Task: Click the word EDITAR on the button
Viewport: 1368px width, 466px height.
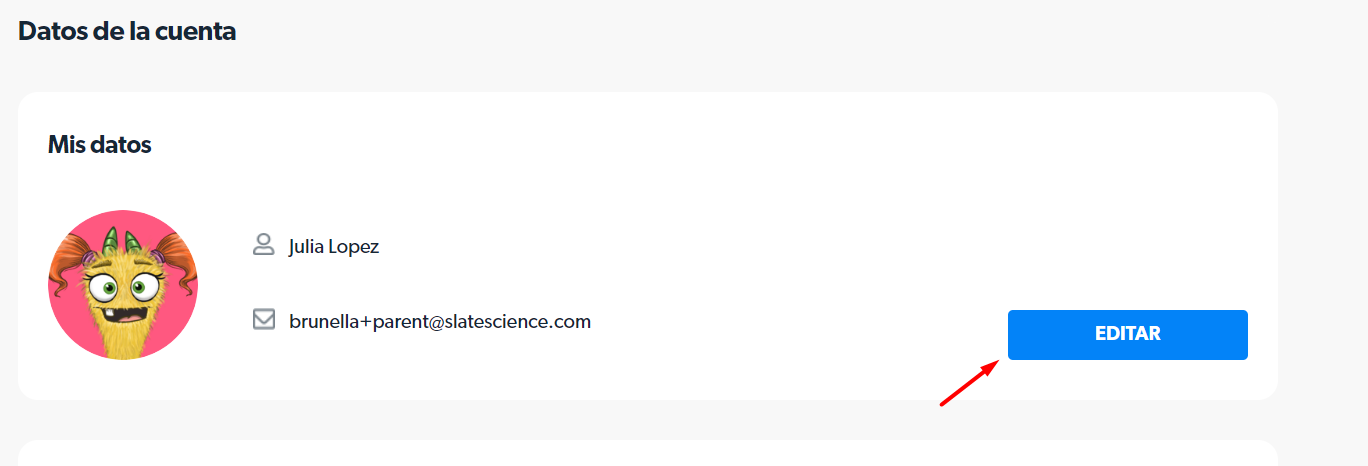Action: pyautogui.click(x=1127, y=335)
